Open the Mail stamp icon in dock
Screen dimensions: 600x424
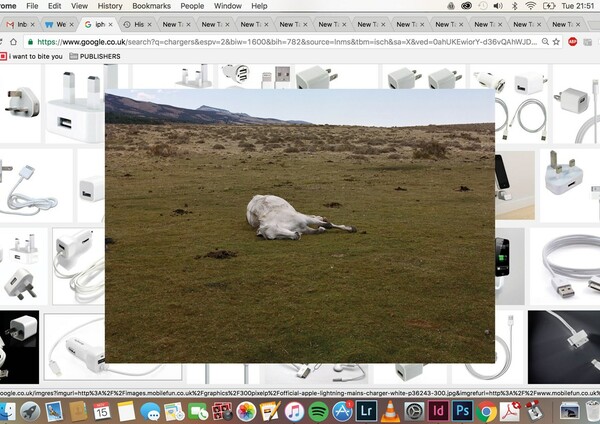tap(54, 411)
